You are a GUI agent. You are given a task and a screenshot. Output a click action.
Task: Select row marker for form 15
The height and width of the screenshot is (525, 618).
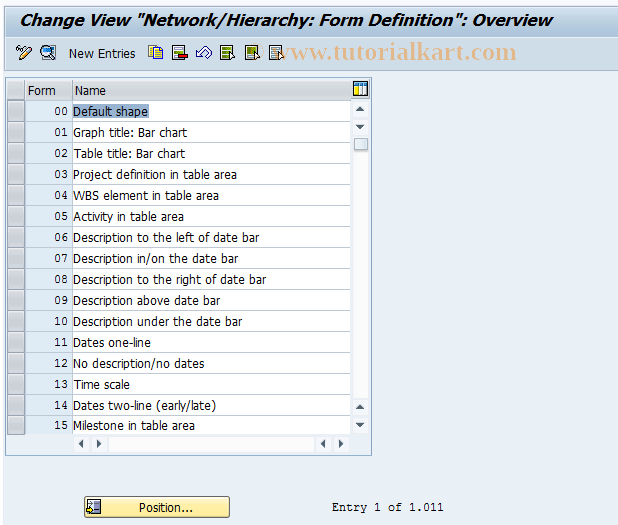(16, 425)
